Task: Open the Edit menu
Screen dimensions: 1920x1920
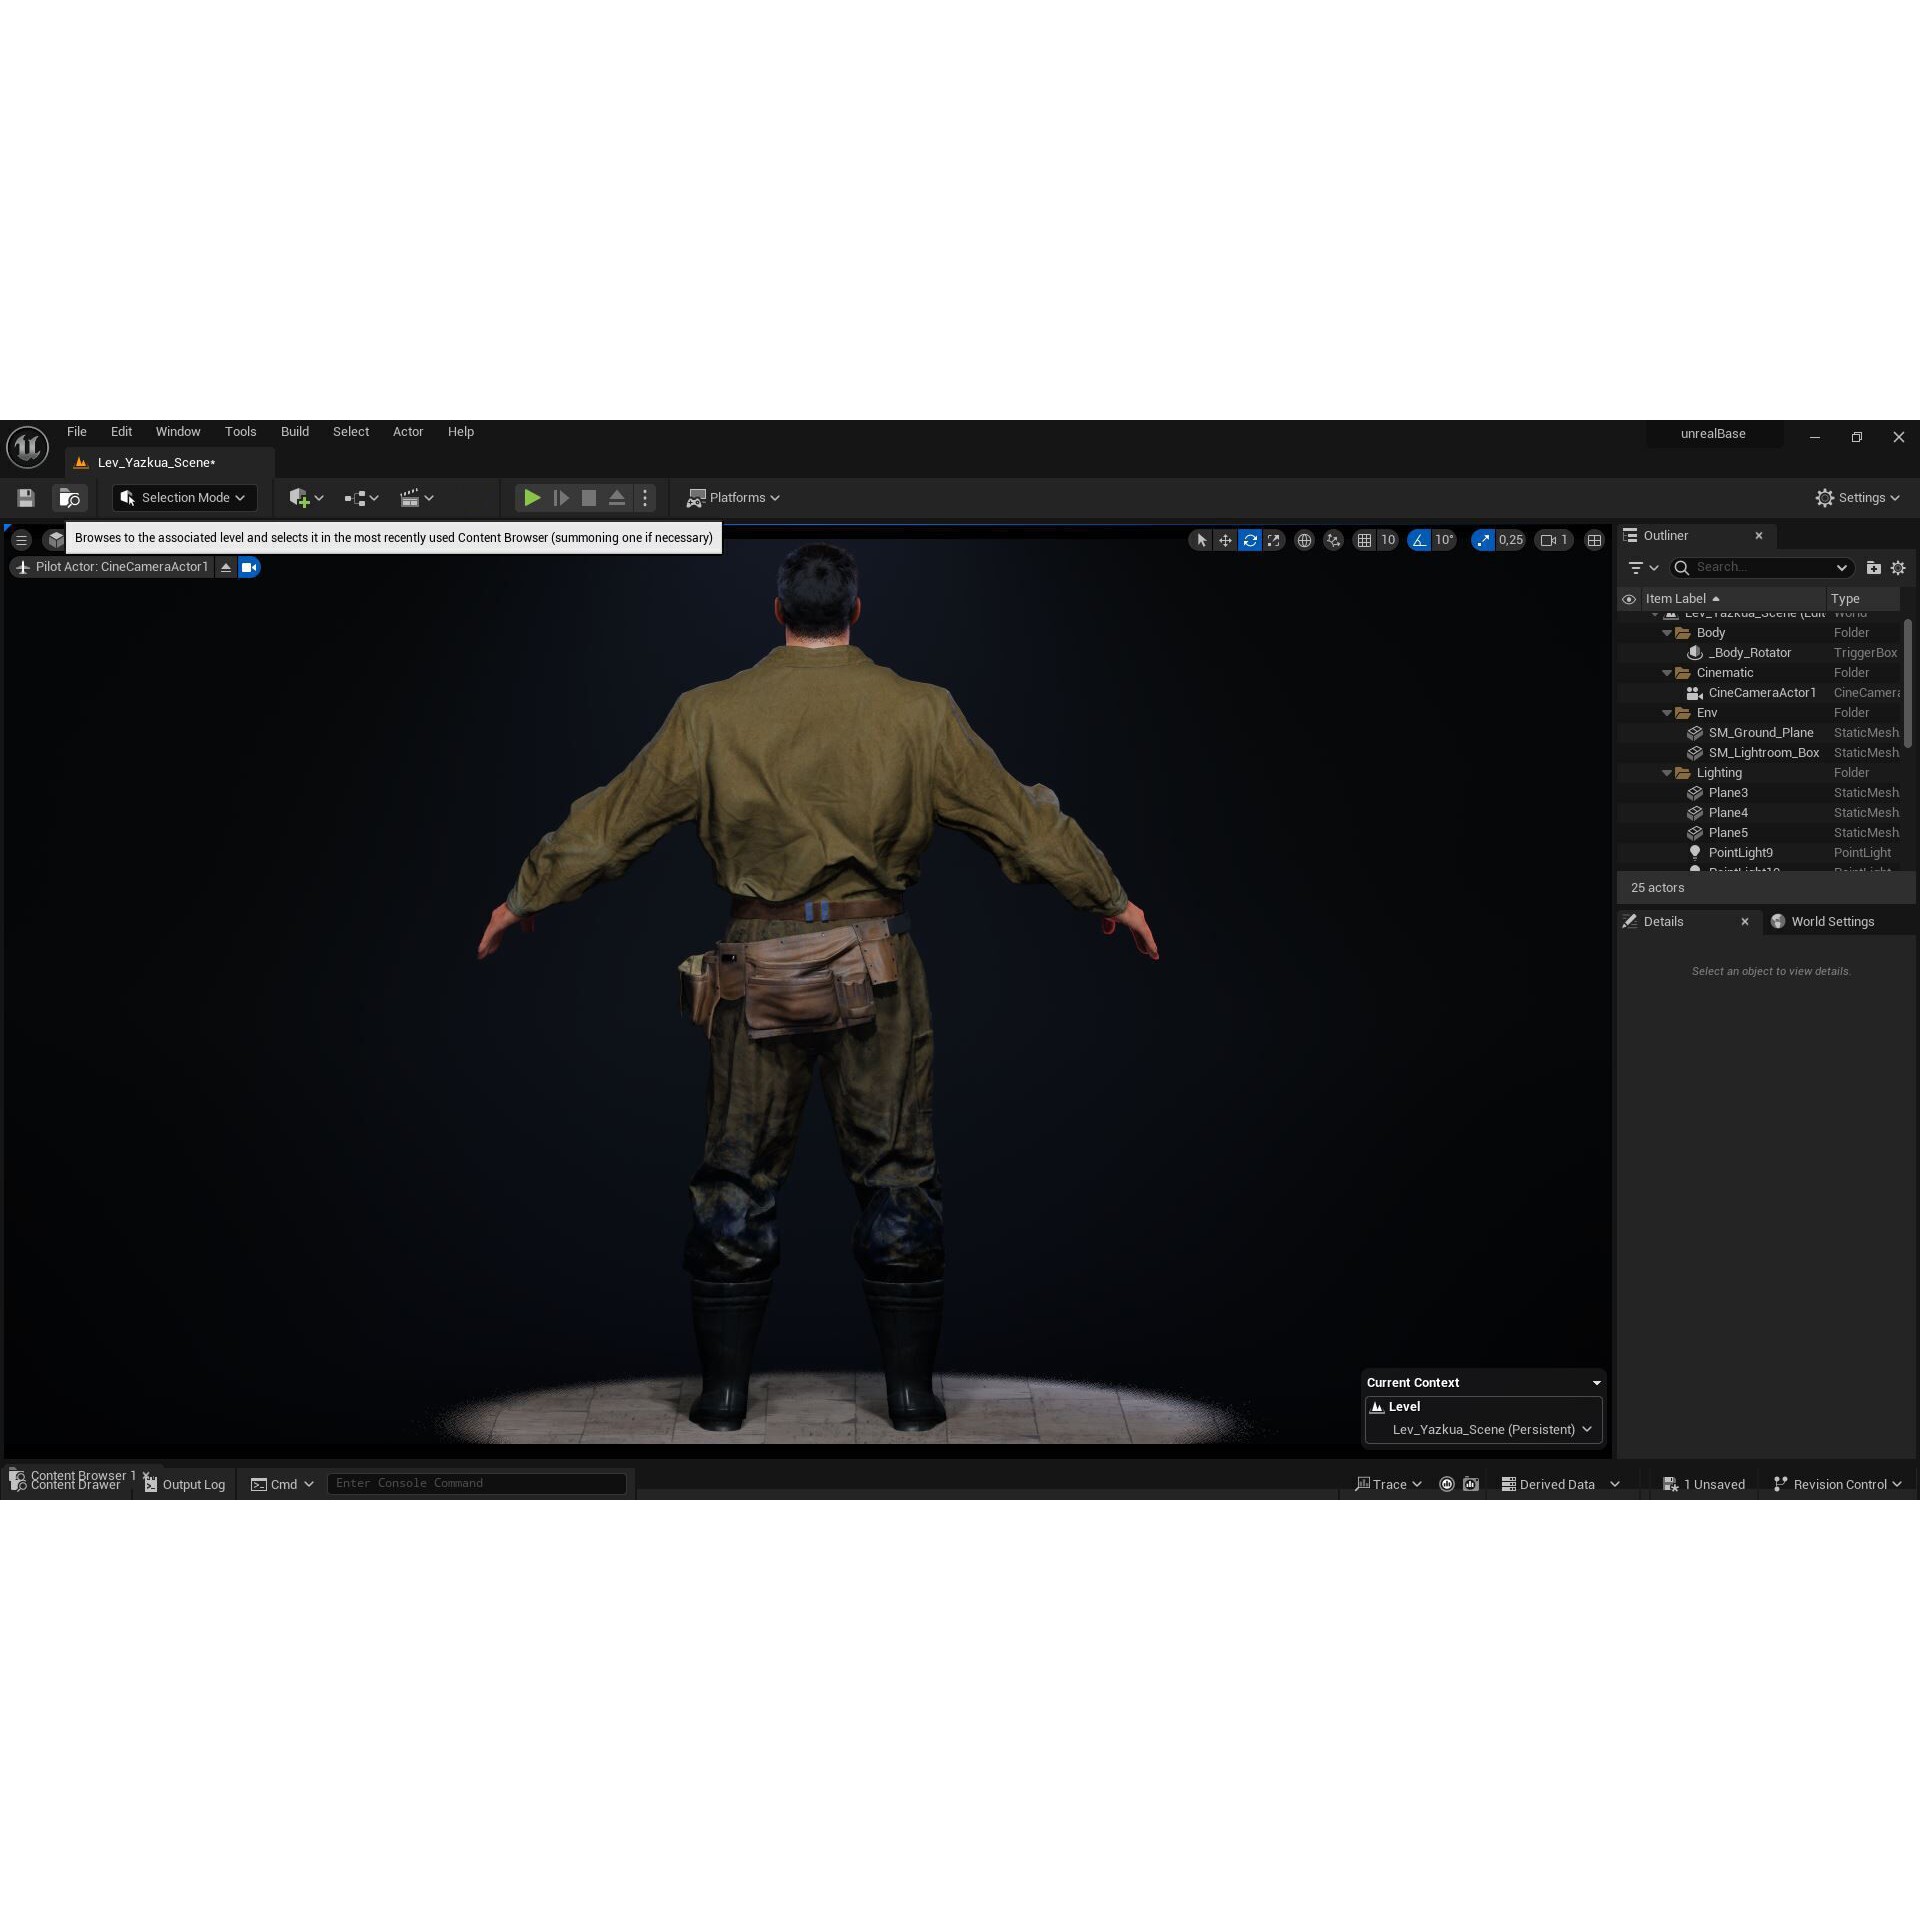Action: [x=121, y=431]
